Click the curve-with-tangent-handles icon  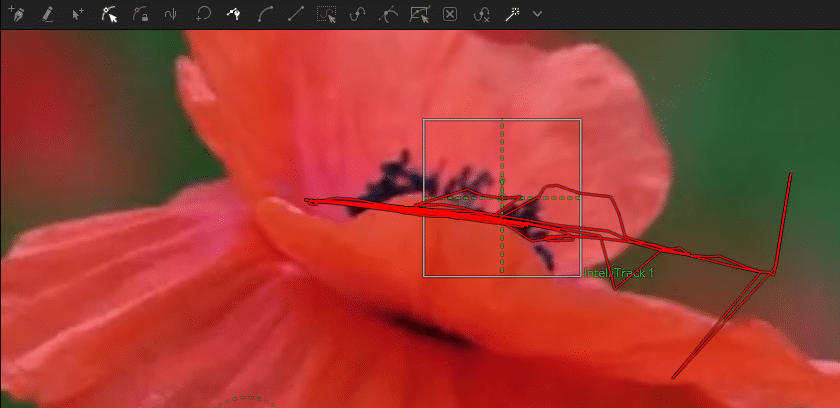click(388, 14)
